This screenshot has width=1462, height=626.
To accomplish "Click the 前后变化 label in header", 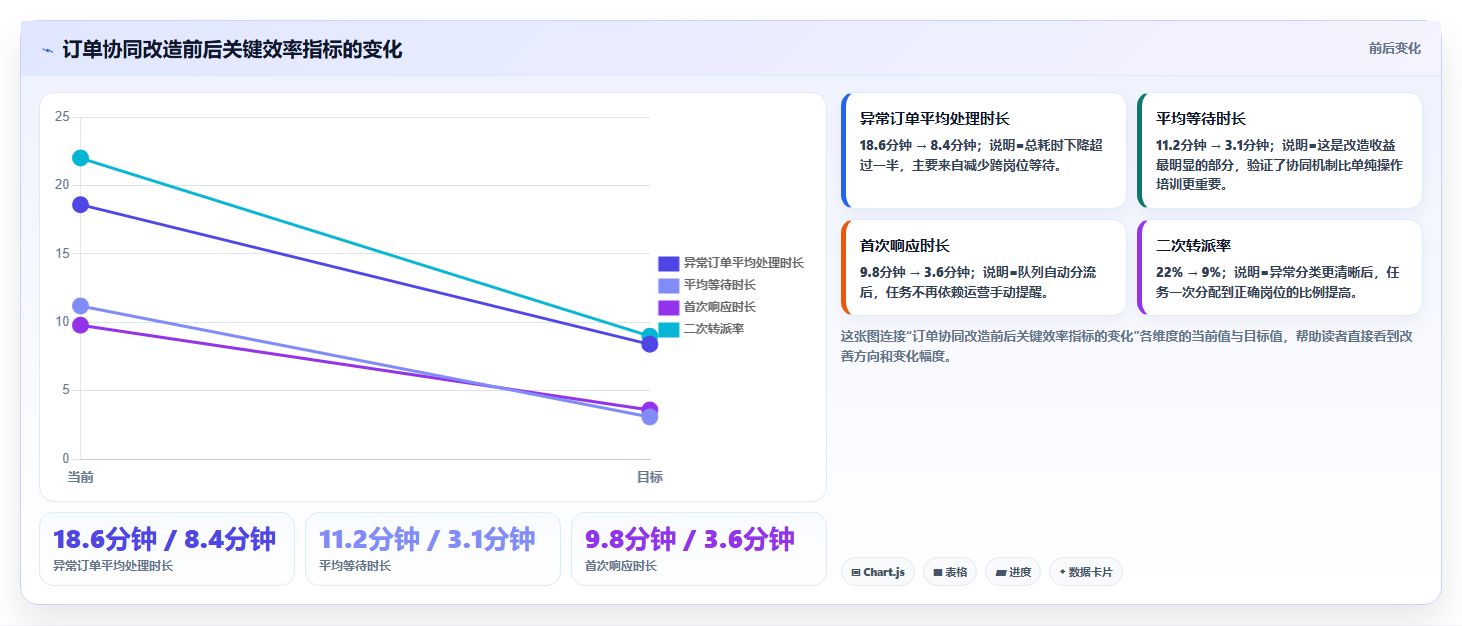I will pos(1394,49).
